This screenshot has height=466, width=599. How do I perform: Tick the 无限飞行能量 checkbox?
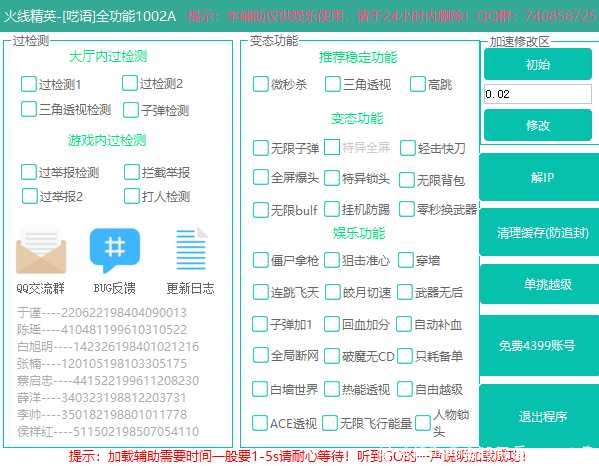tap(330, 423)
